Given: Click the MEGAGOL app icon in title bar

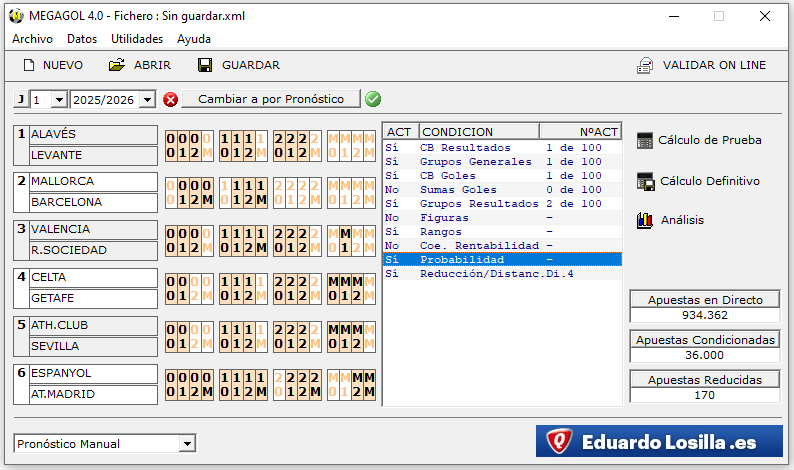Looking at the screenshot, I should click(x=17, y=16).
